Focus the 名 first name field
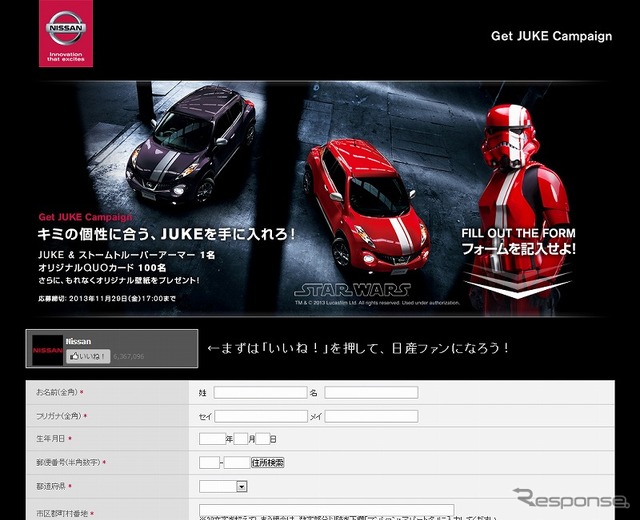640x520 pixels. click(371, 393)
